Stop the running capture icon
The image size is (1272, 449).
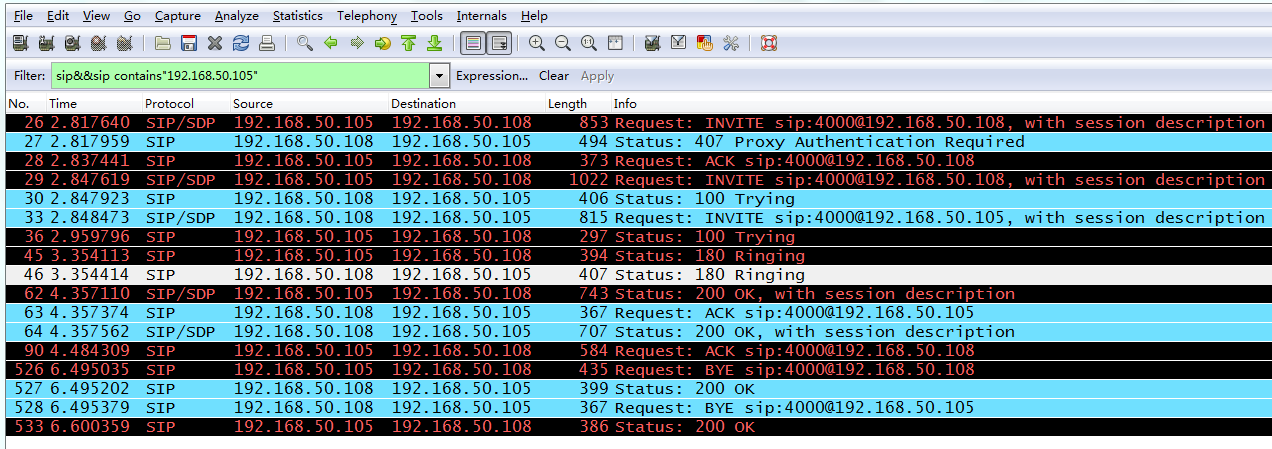click(98, 43)
